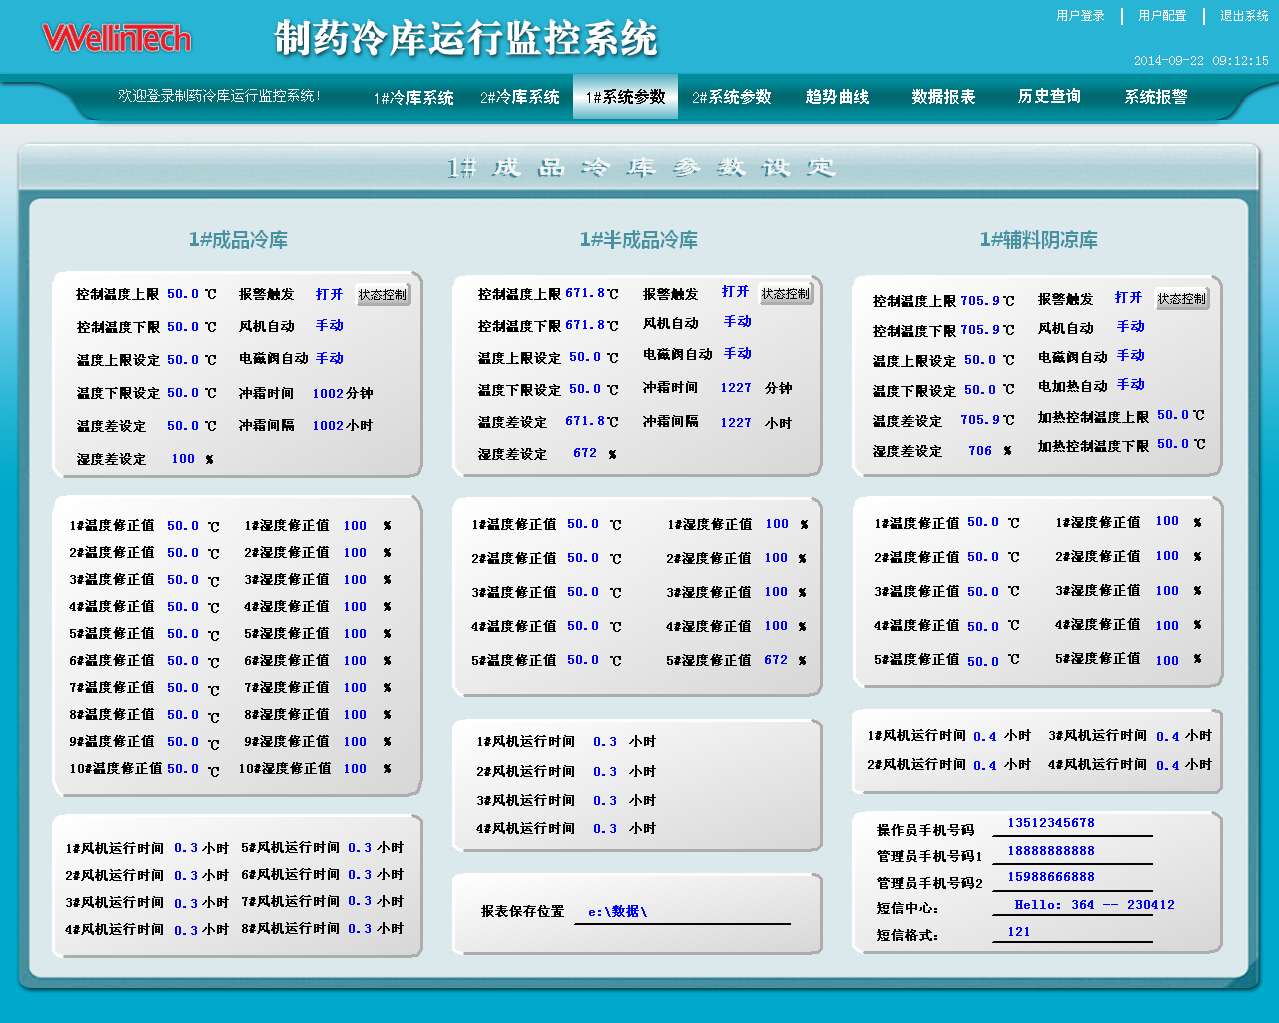Toggle 报警触发 打开 in 1#半成品冷库
The width and height of the screenshot is (1279, 1023).
click(x=735, y=292)
